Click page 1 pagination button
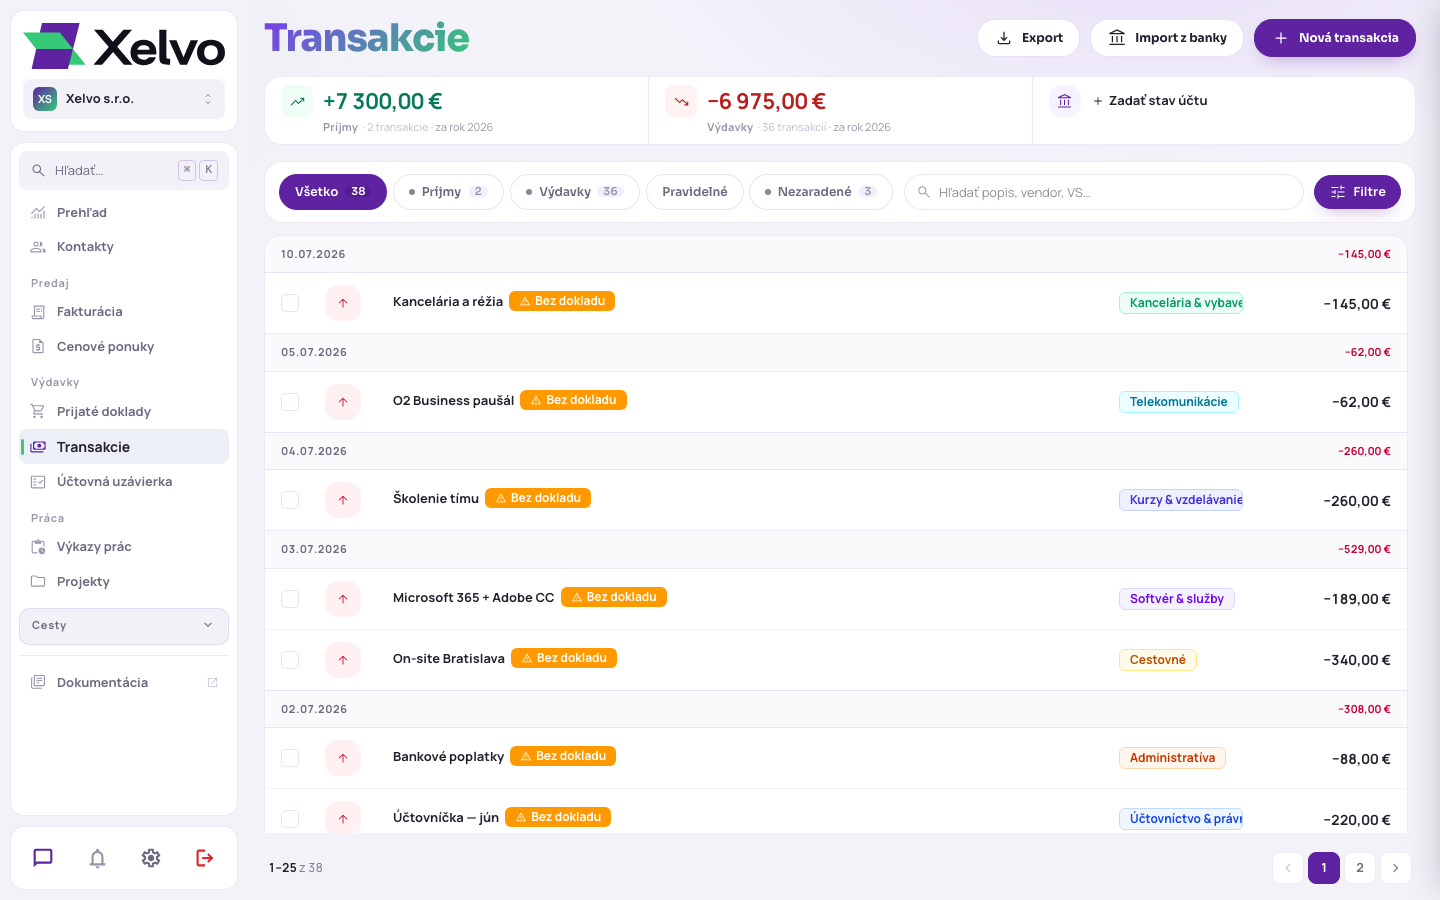Image resolution: width=1440 pixels, height=900 pixels. pyautogui.click(x=1324, y=868)
